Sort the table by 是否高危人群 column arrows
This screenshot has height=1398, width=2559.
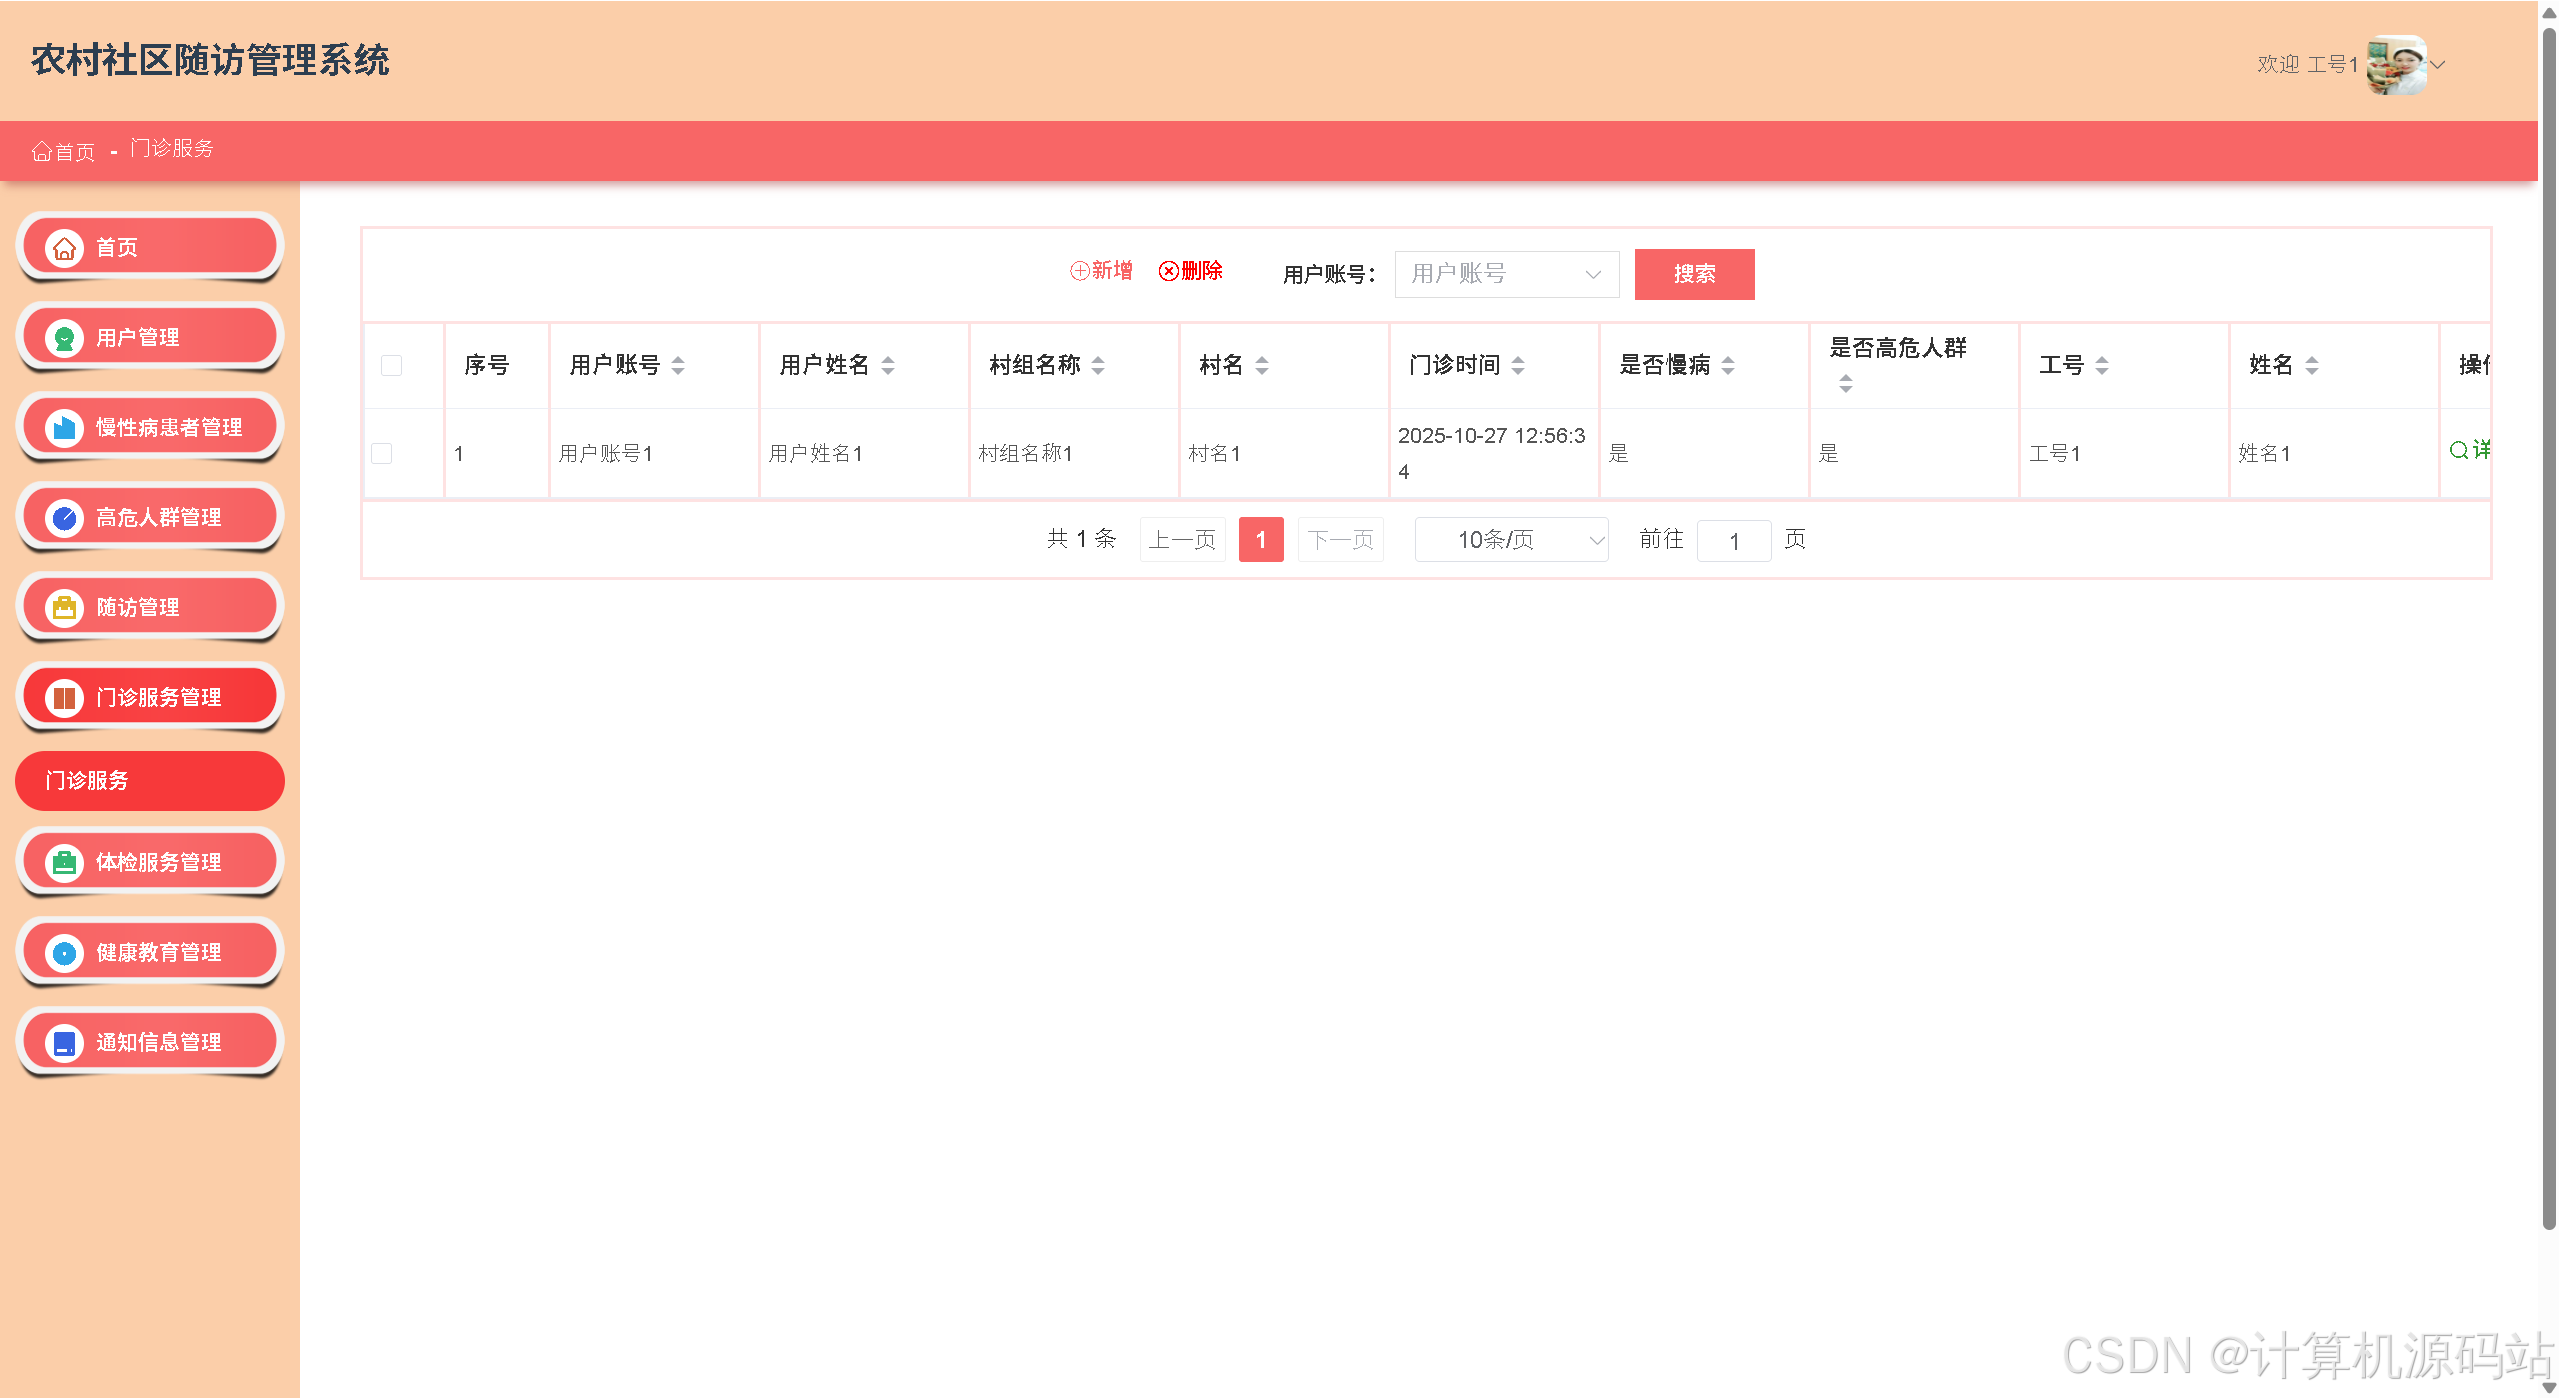[1846, 383]
